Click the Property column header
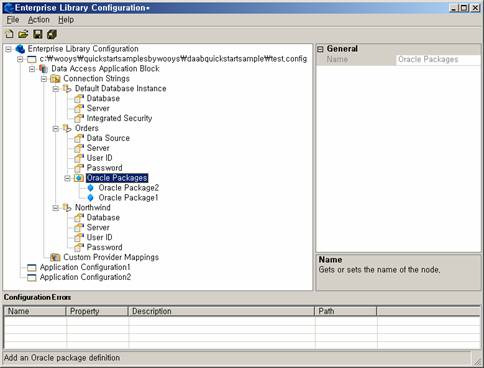Image resolution: width=484 pixels, height=368 pixels. 97,311
